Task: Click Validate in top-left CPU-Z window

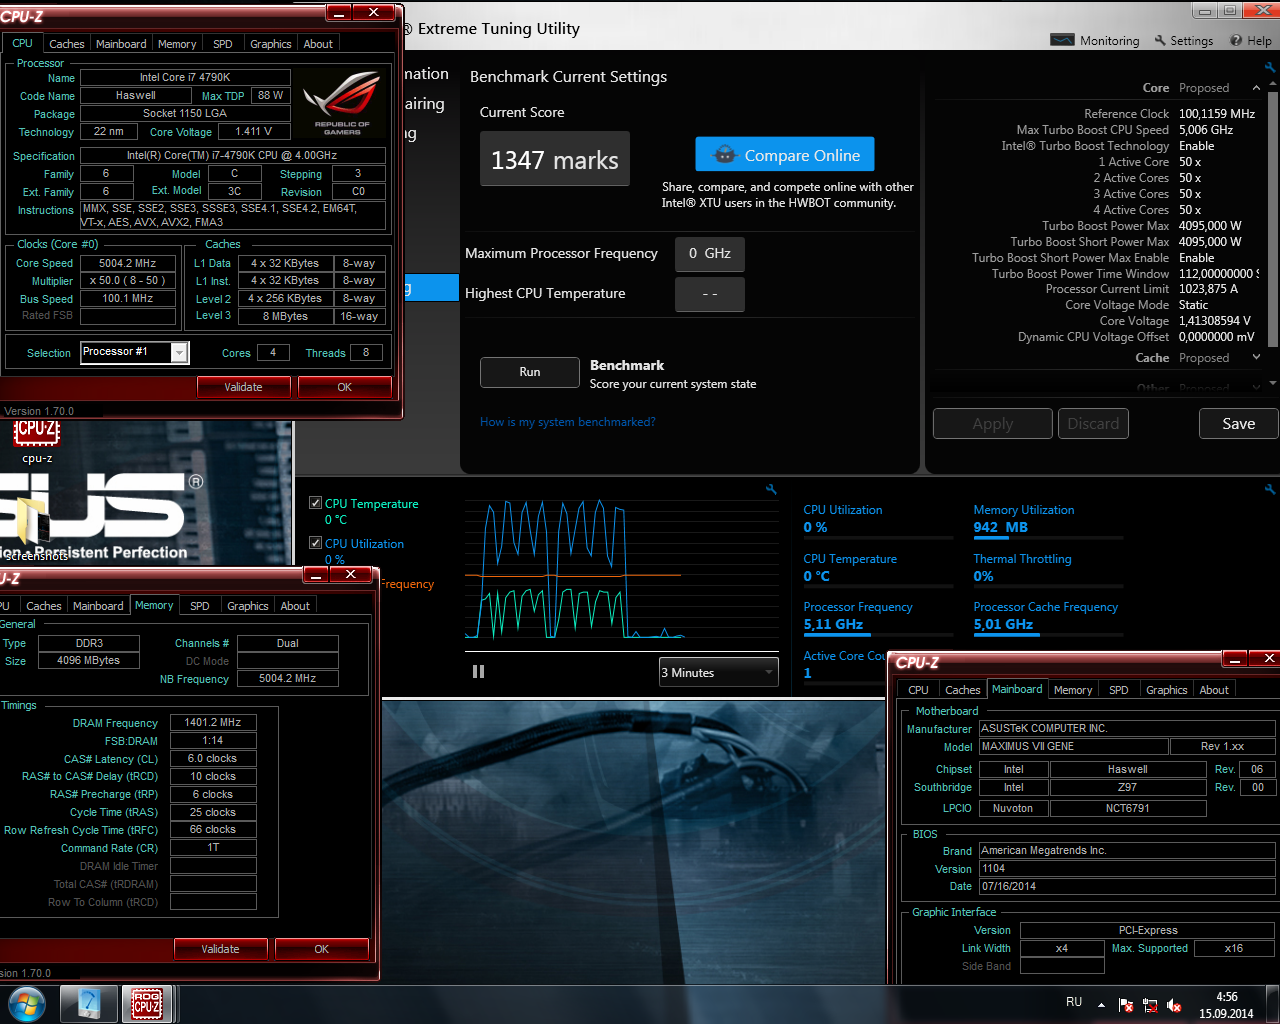Action: click(243, 387)
